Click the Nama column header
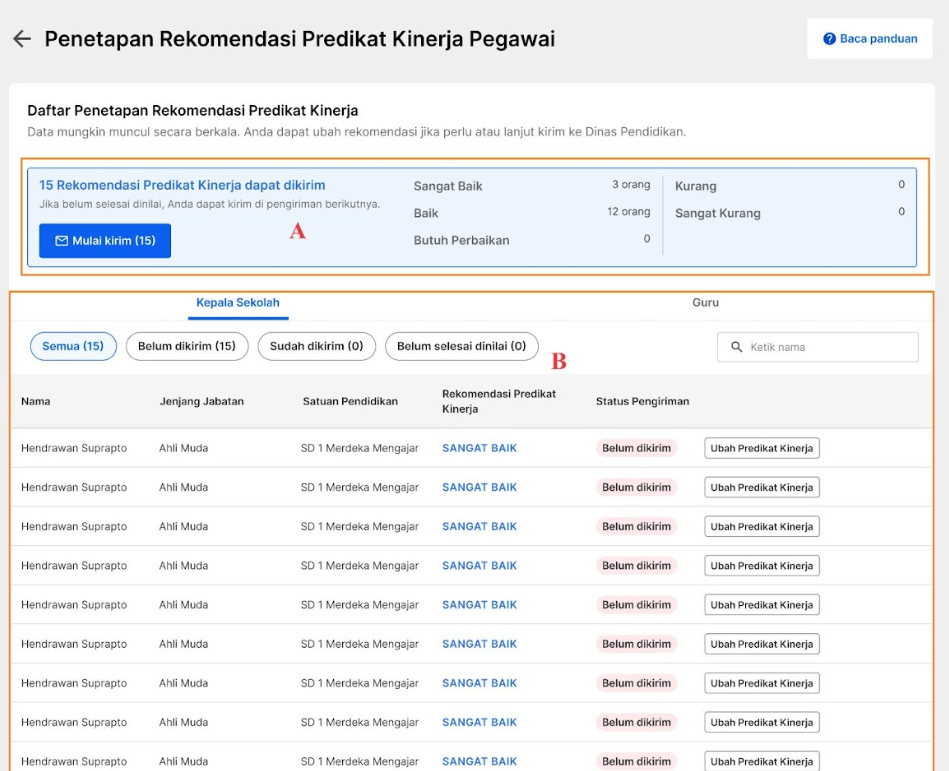Viewport: 949px width, 771px height. [36, 401]
